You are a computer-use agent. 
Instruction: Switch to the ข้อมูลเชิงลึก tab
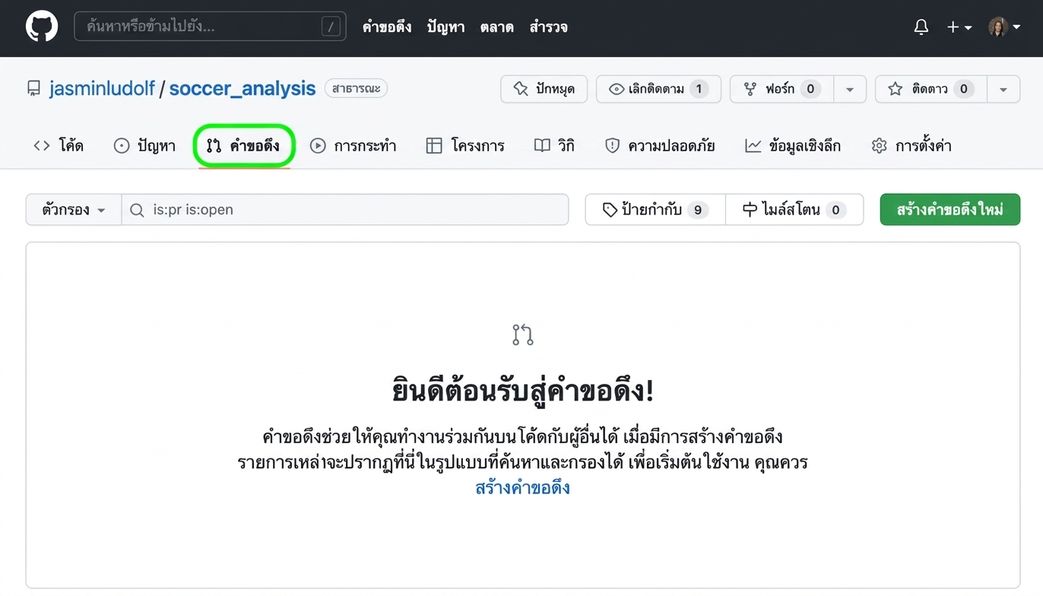click(x=793, y=146)
